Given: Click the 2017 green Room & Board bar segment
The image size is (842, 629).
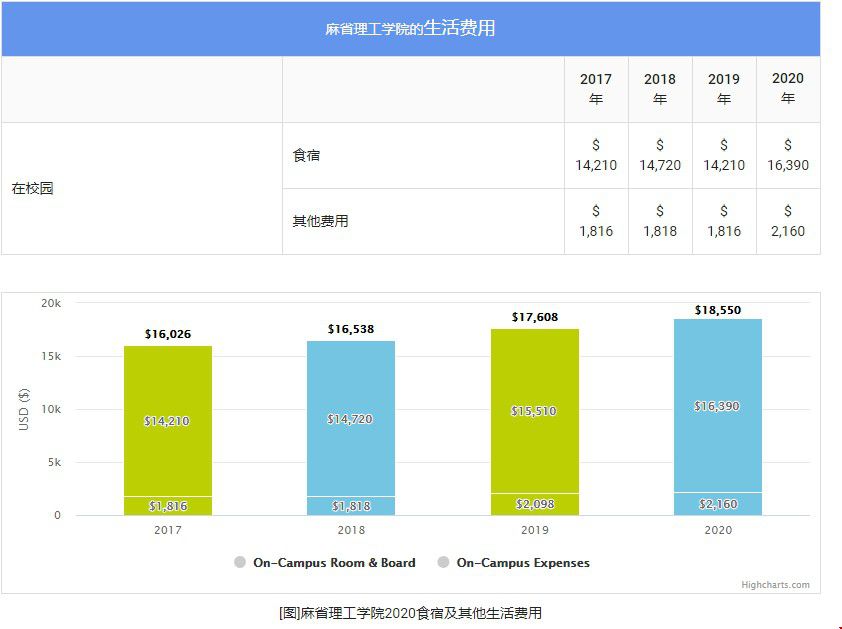Looking at the screenshot, I should click(x=168, y=421).
